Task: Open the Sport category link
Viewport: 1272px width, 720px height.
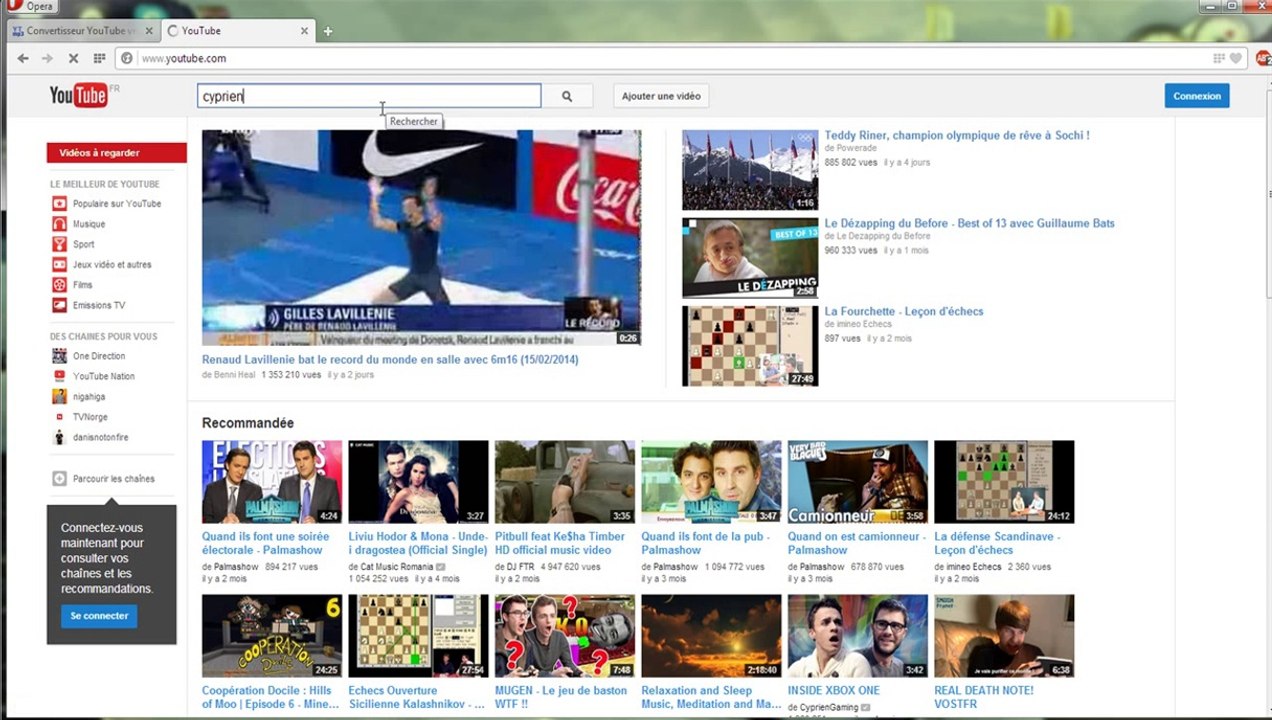Action: pos(84,244)
